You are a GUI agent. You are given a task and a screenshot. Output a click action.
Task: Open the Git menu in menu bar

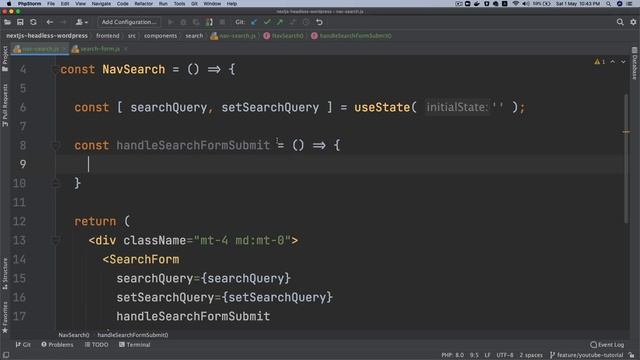194,4
